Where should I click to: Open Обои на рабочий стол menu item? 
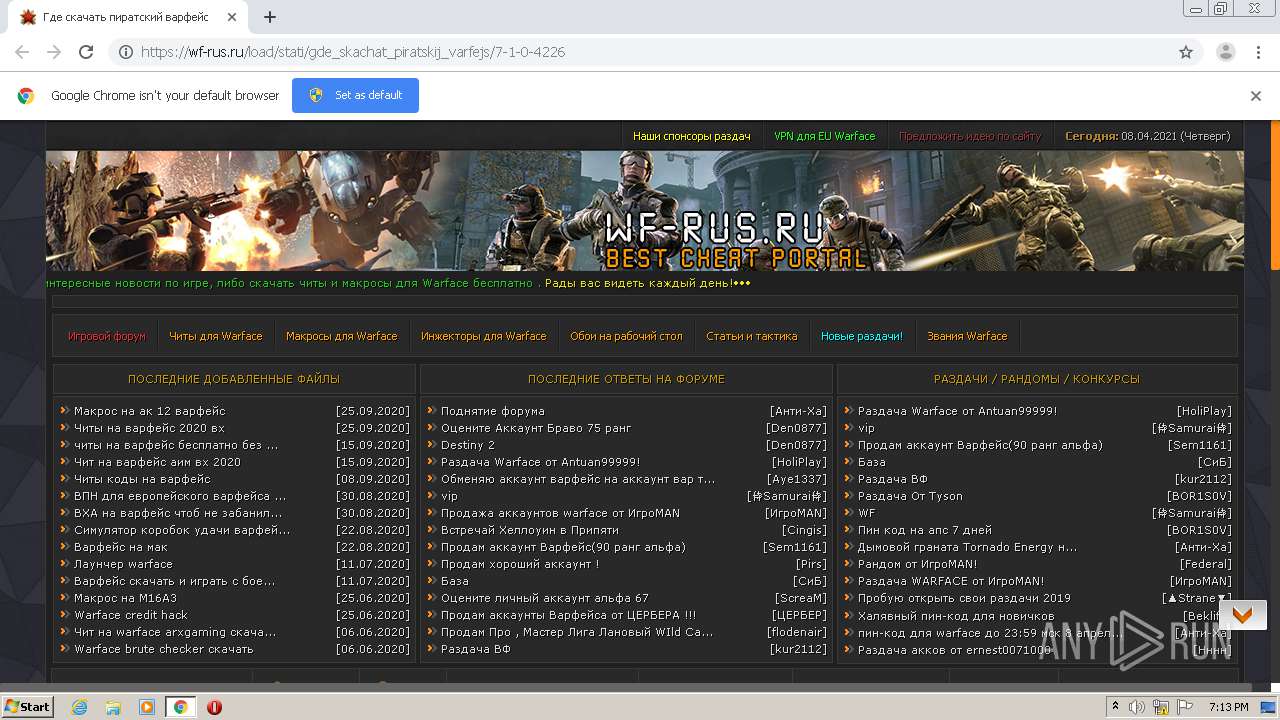[626, 336]
